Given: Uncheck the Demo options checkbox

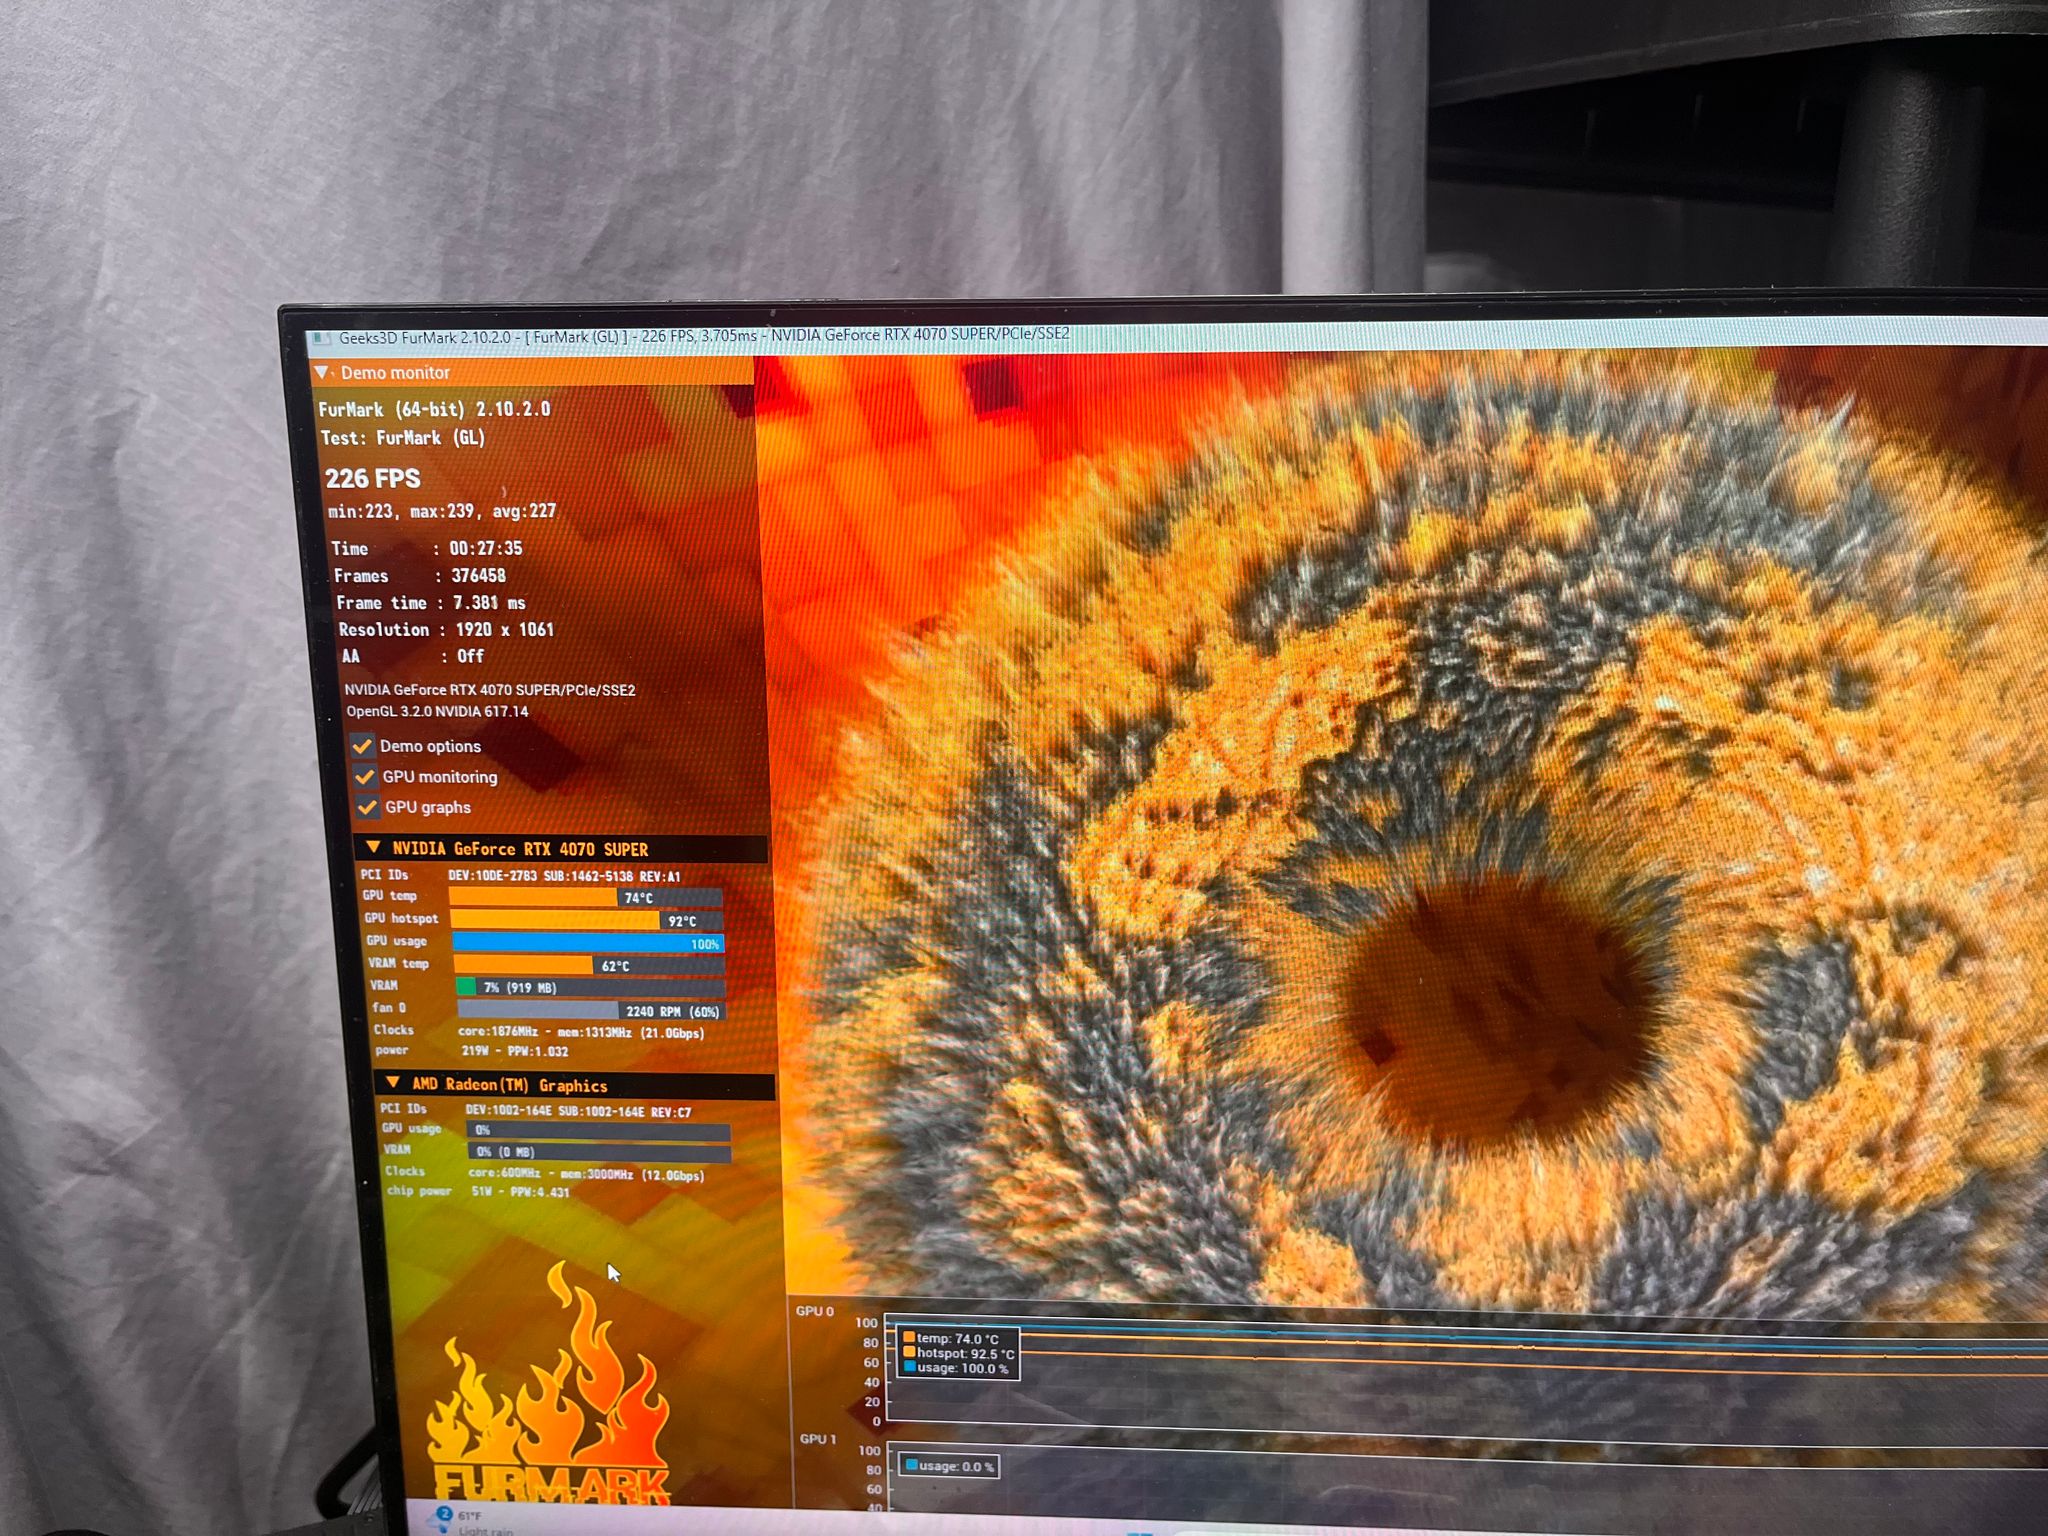Looking at the screenshot, I should 362,746.
